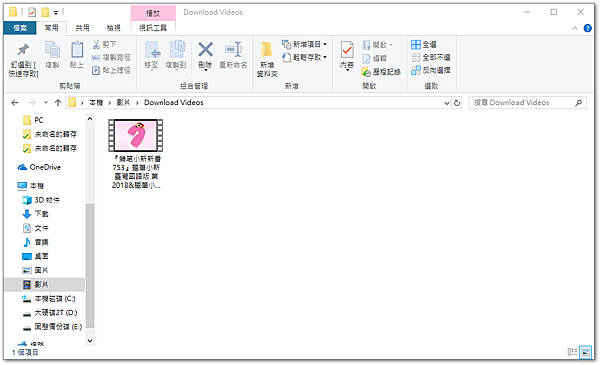
Task: Go forward with the right arrow
Action: [32, 103]
